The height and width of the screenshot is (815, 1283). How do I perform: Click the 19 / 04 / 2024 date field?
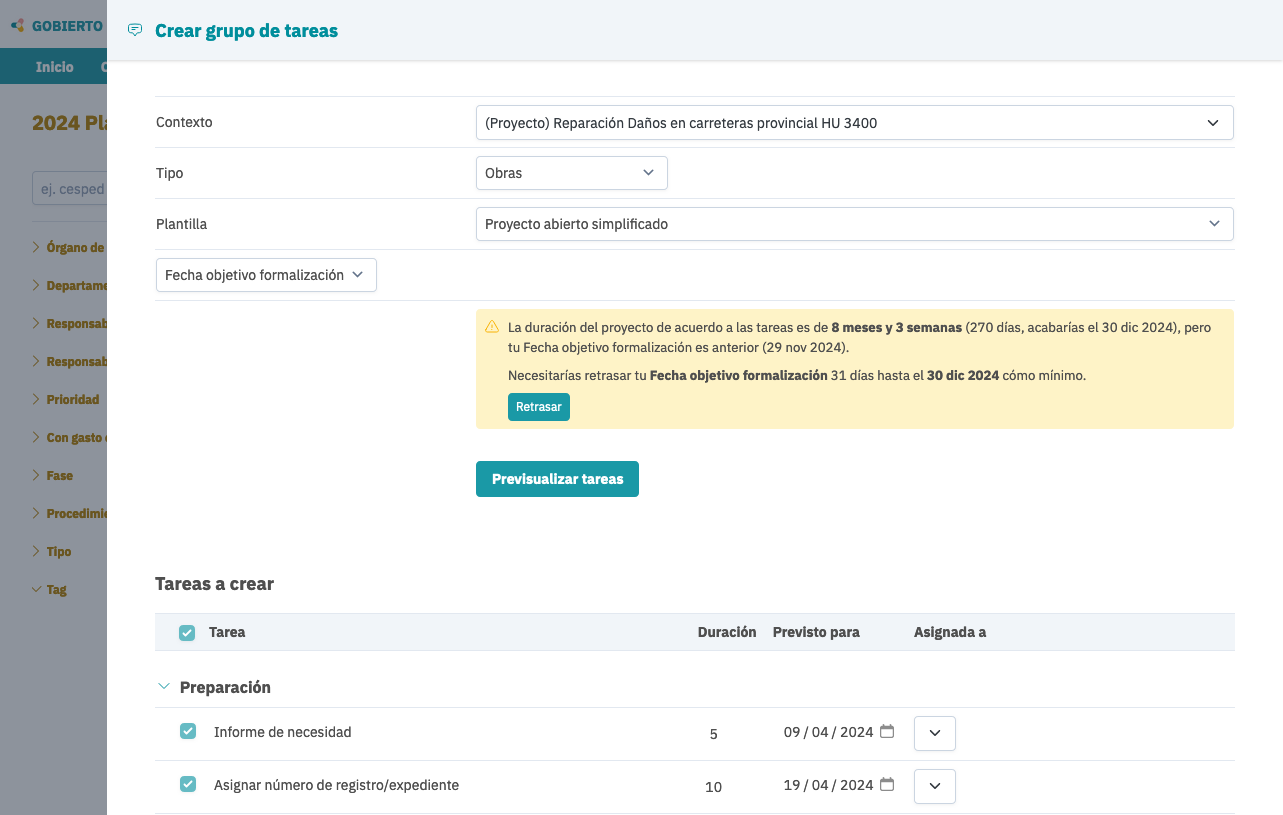(828, 785)
